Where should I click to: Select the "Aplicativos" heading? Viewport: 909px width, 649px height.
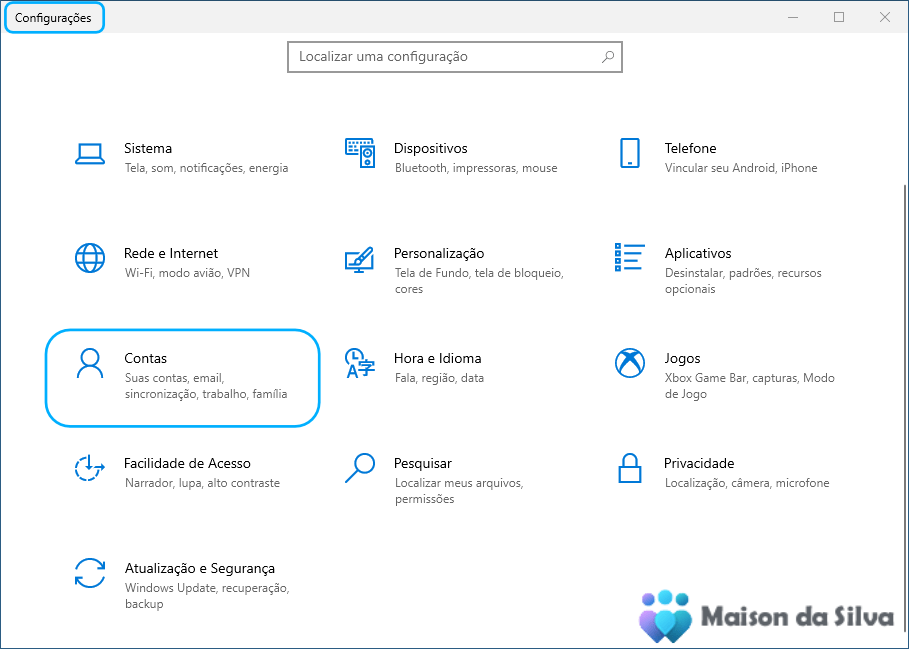[698, 254]
